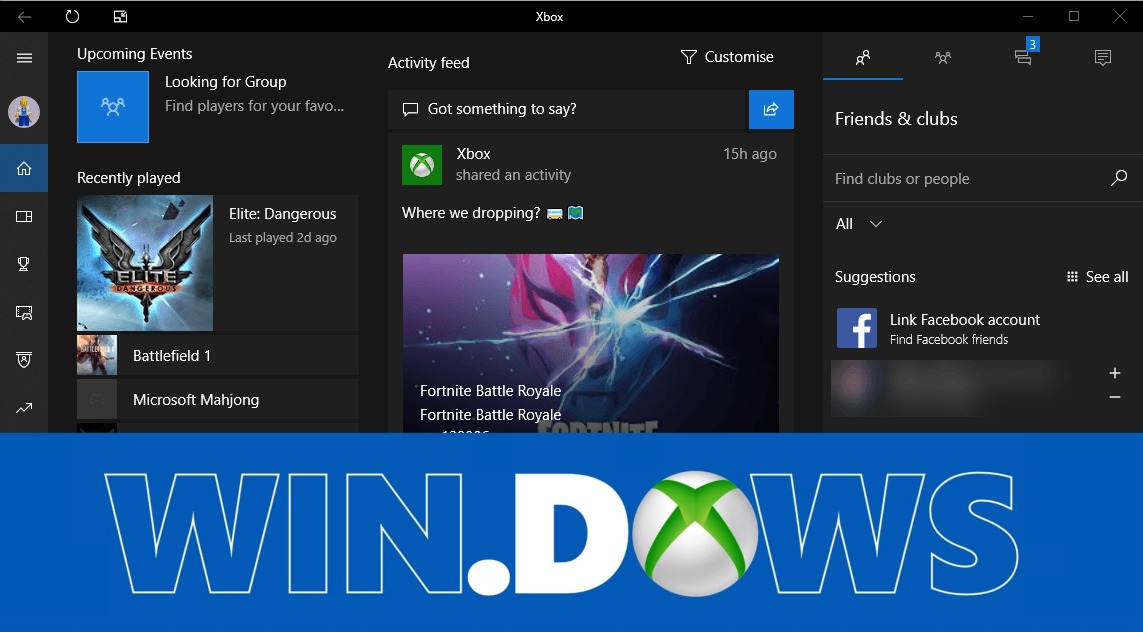Remove the suggested friend with minus
1143x632 pixels.
[x=1115, y=397]
